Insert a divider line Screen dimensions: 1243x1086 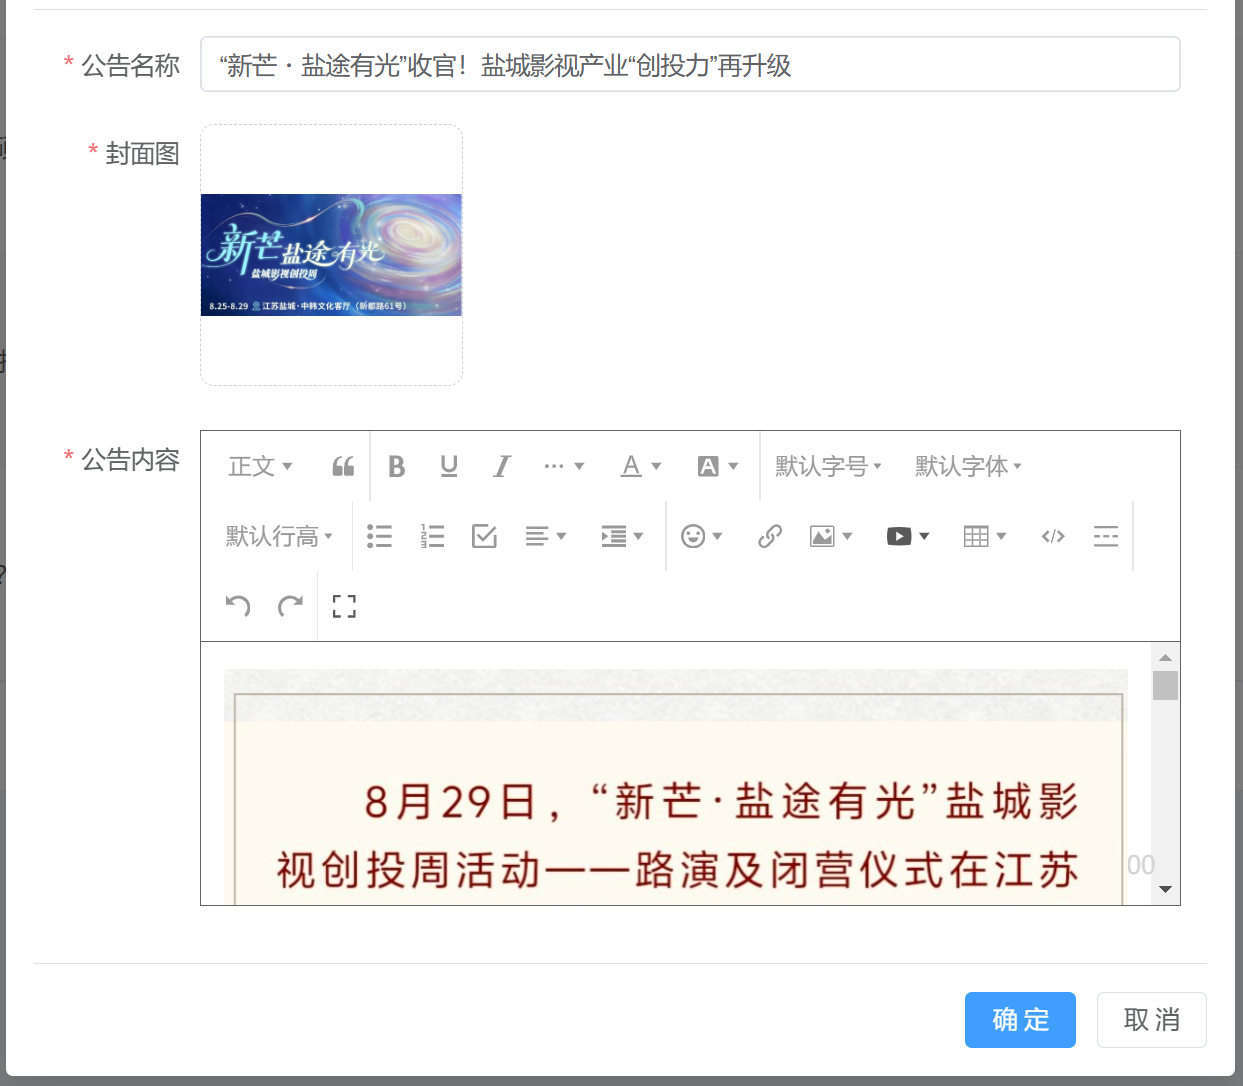tap(1105, 536)
